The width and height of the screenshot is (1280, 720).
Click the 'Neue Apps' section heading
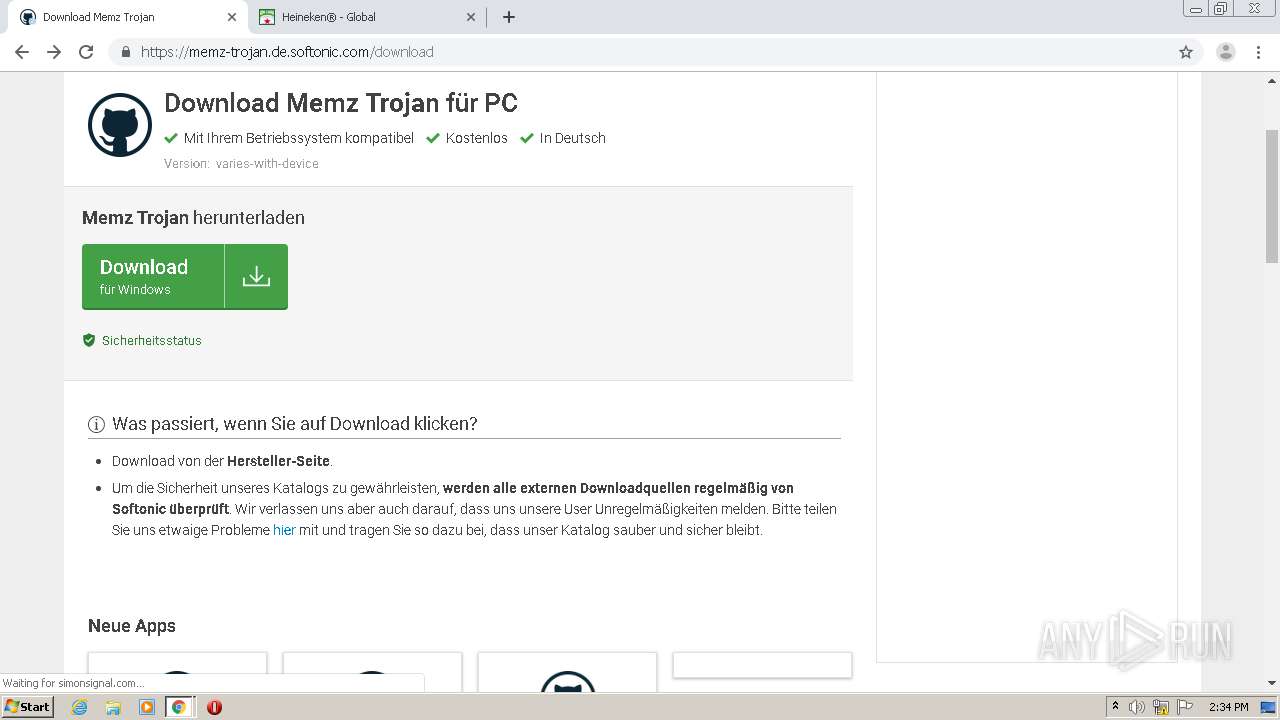pos(132,626)
